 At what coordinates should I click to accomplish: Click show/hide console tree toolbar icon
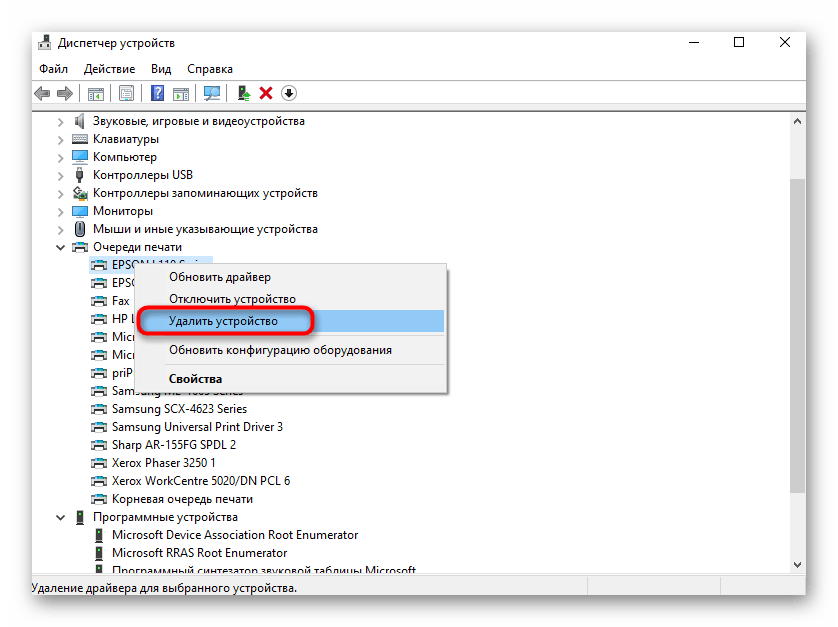(x=96, y=94)
